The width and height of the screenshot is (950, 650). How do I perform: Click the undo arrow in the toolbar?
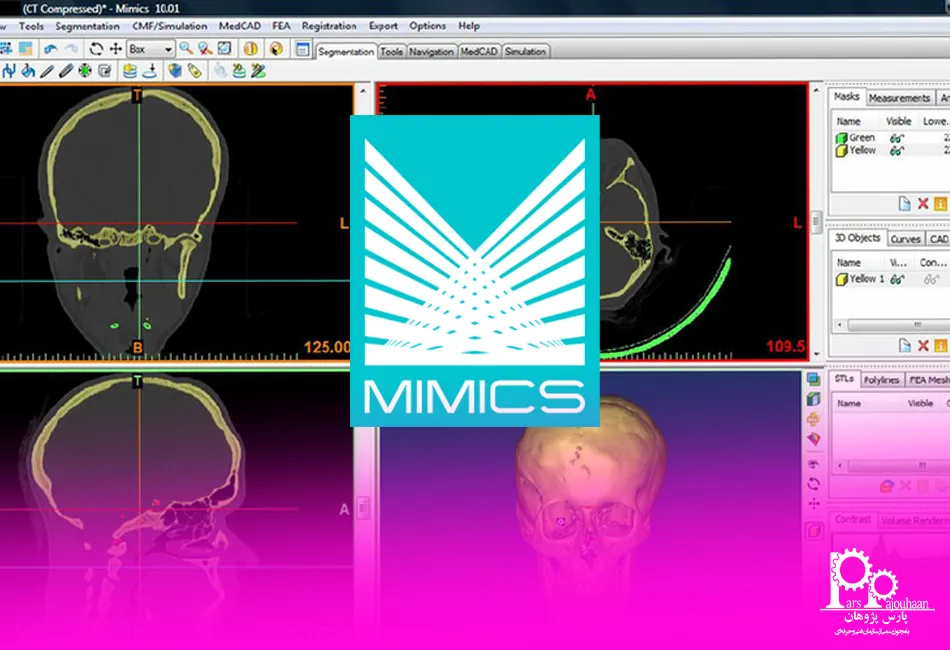coord(50,48)
